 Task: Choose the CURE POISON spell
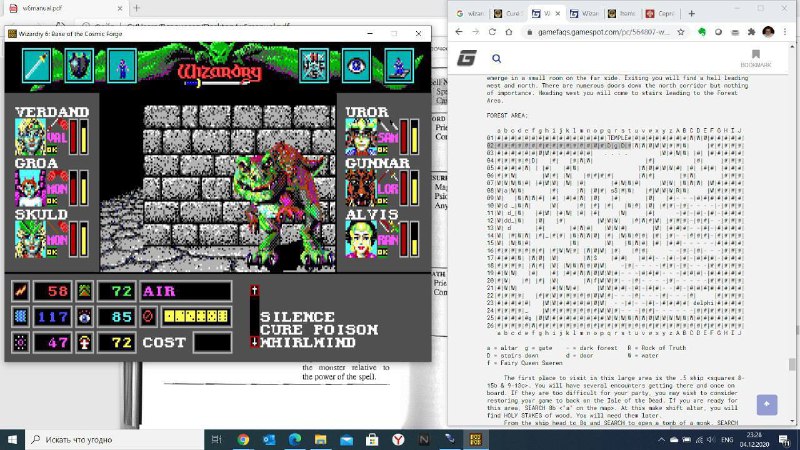point(319,330)
